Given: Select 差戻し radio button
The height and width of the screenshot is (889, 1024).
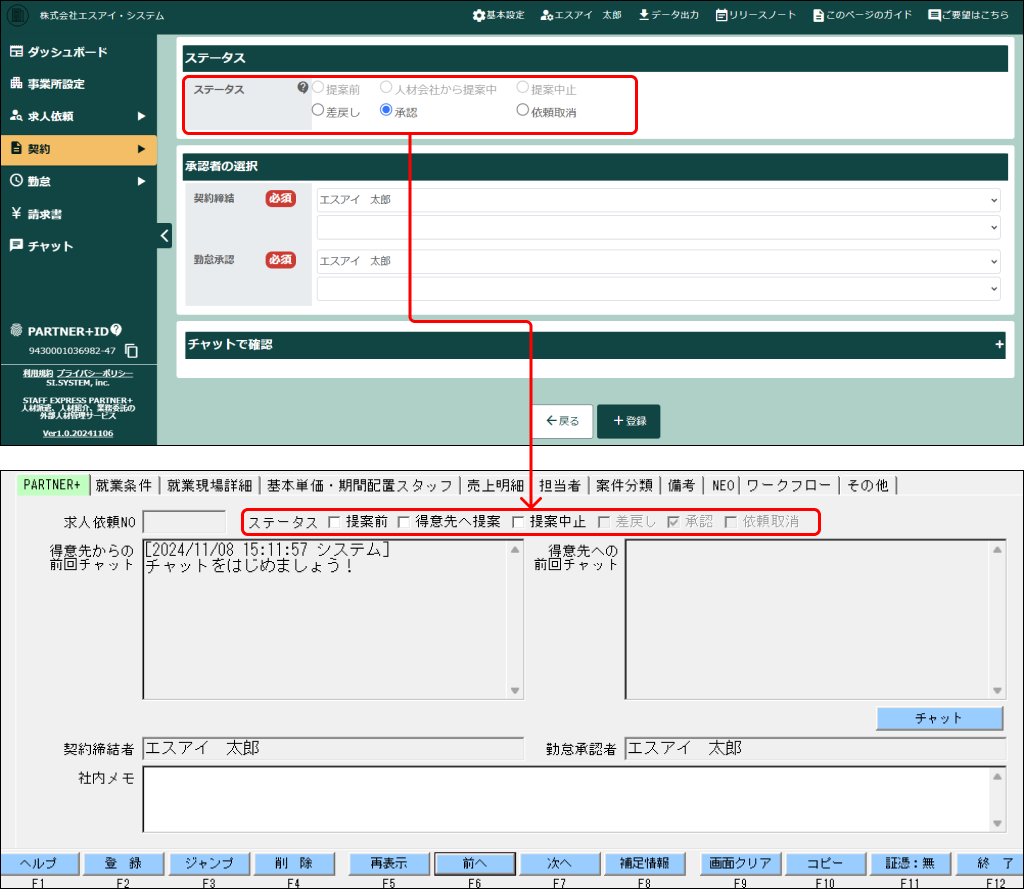Looking at the screenshot, I should [x=318, y=110].
